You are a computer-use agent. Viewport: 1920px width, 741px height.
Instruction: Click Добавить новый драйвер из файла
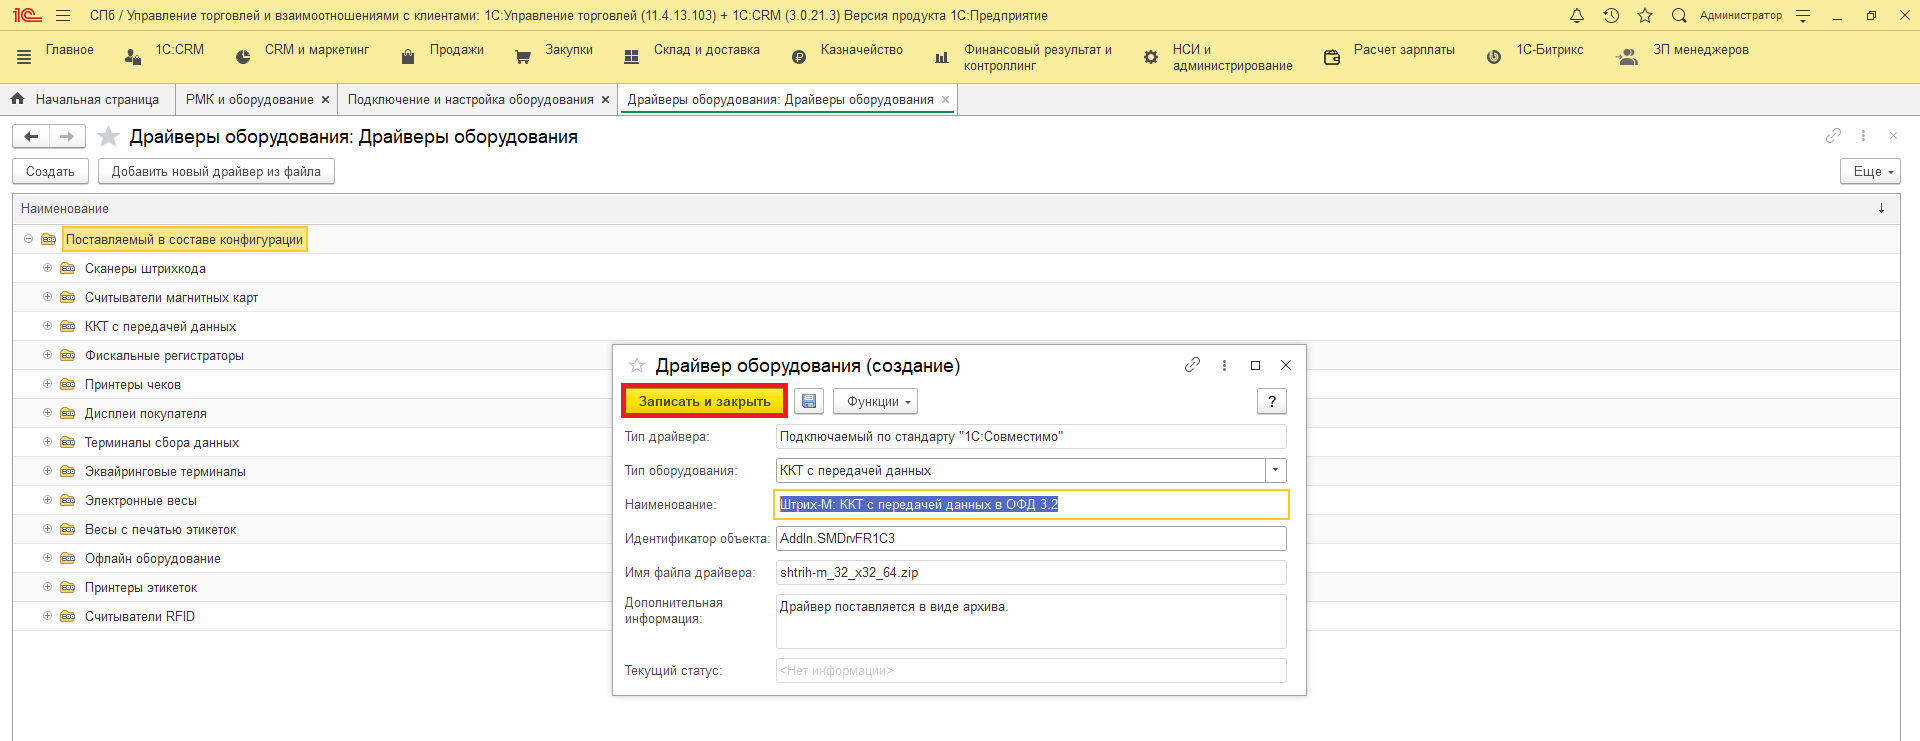(216, 172)
